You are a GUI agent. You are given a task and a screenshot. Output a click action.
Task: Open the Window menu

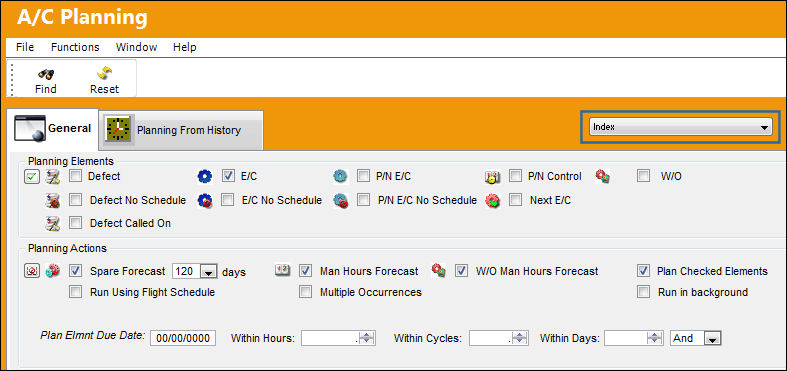point(137,47)
